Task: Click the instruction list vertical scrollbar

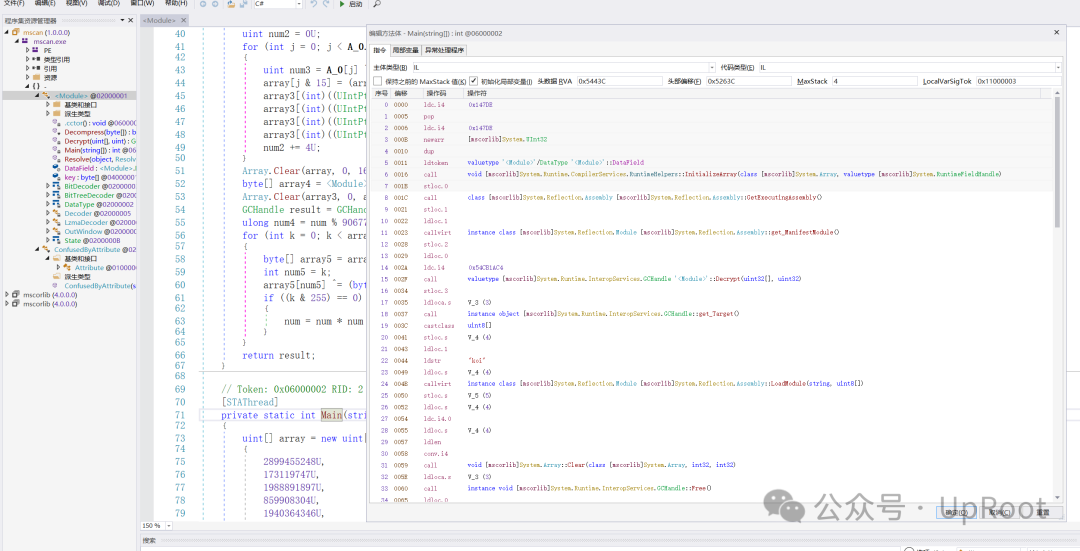Action: pos(1057,163)
